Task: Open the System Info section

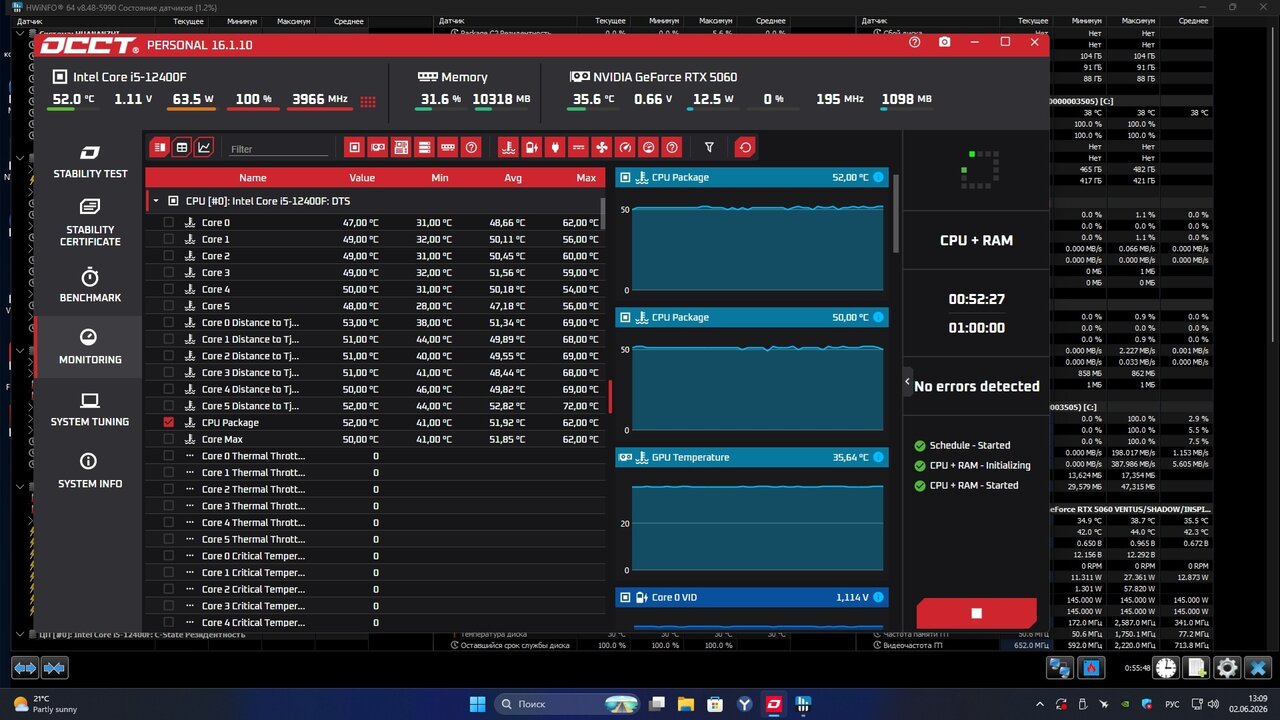Action: coord(90,471)
